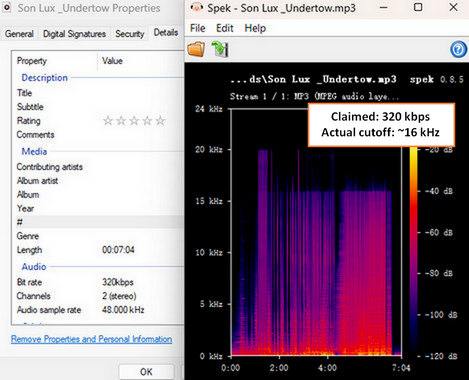Click the Value column header

tap(112, 61)
